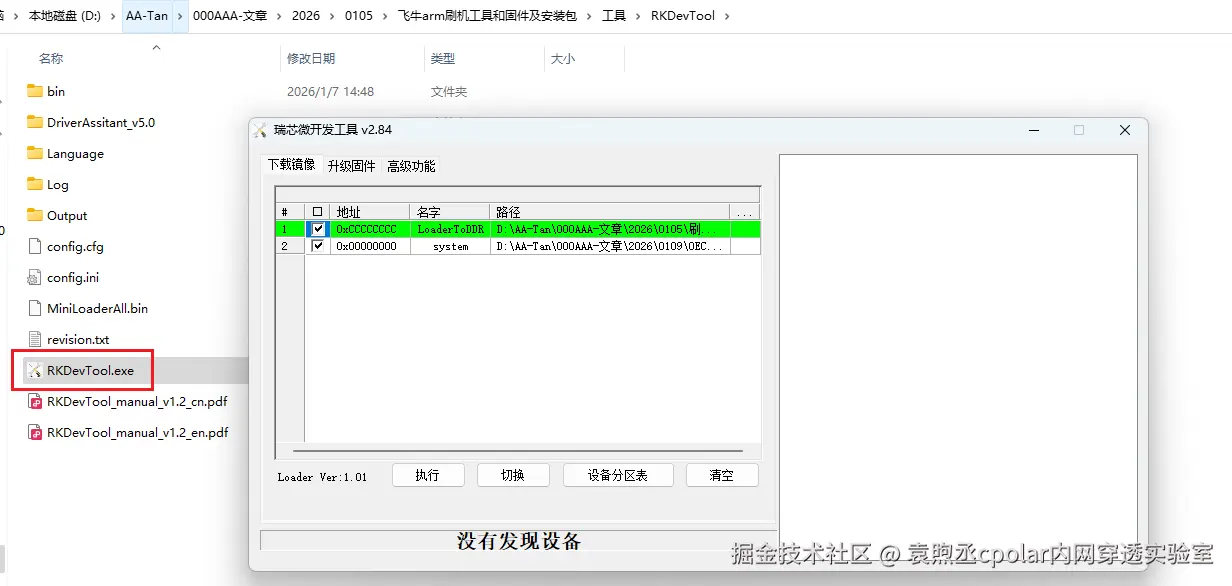Select the MiniLoaderAll.bin file icon
The width and height of the screenshot is (1232, 586).
pos(35,309)
